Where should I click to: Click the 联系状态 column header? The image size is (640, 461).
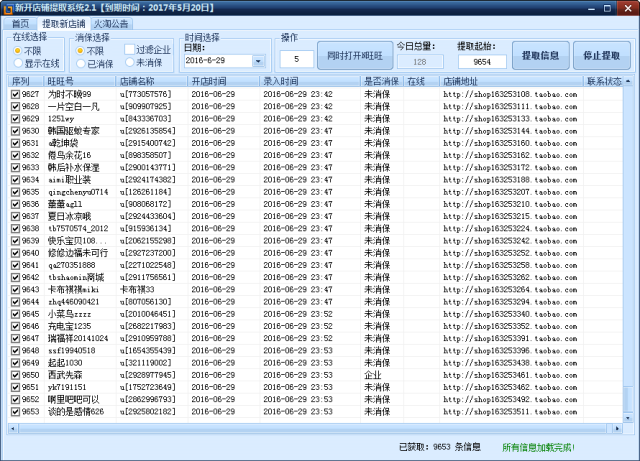(604, 81)
